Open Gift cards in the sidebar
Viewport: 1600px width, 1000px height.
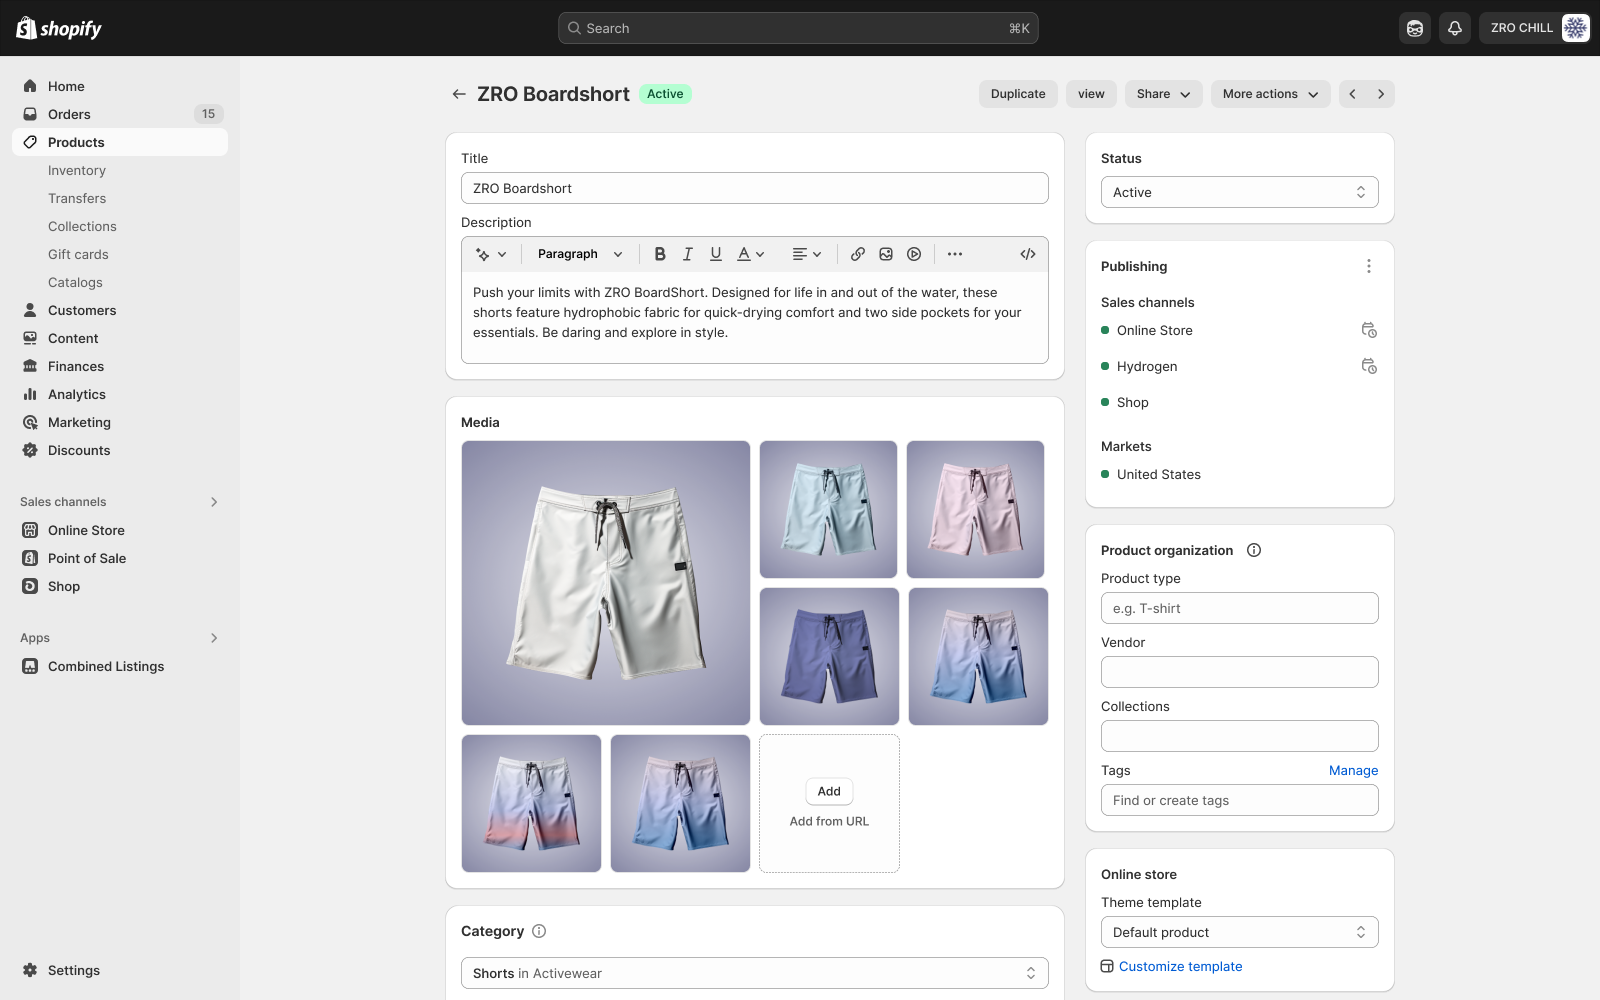[120, 254]
